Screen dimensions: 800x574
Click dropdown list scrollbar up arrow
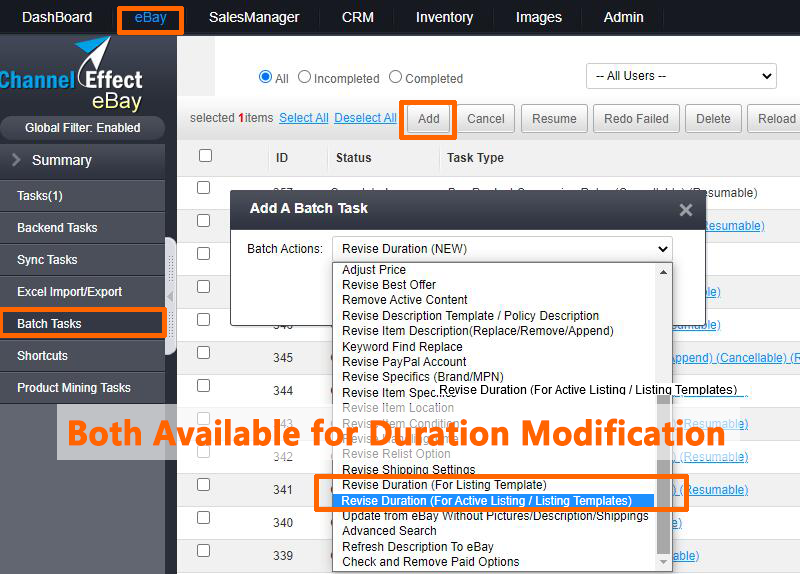[663, 272]
